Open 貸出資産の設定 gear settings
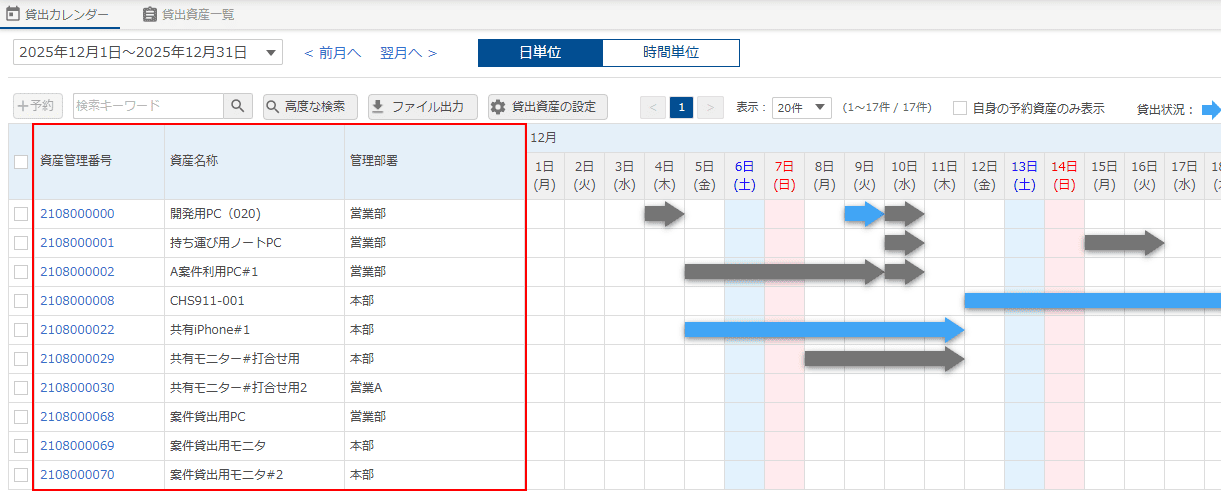1221x492 pixels. (547, 107)
